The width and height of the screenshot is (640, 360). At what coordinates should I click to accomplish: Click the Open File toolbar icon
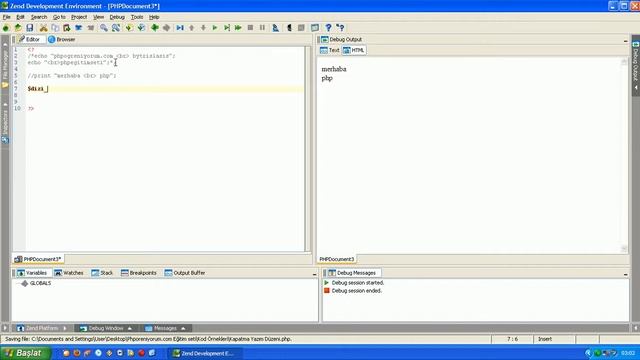pyautogui.click(x=18, y=28)
